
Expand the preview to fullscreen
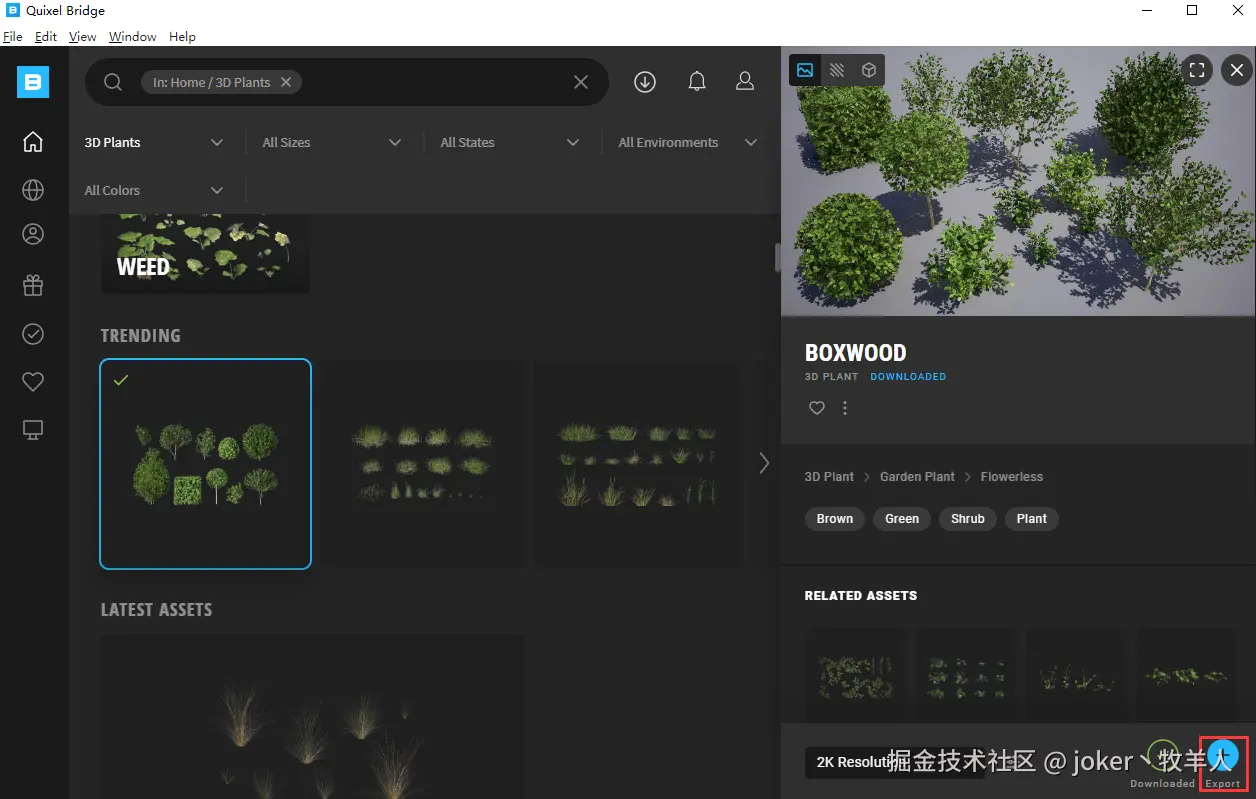pos(1197,70)
